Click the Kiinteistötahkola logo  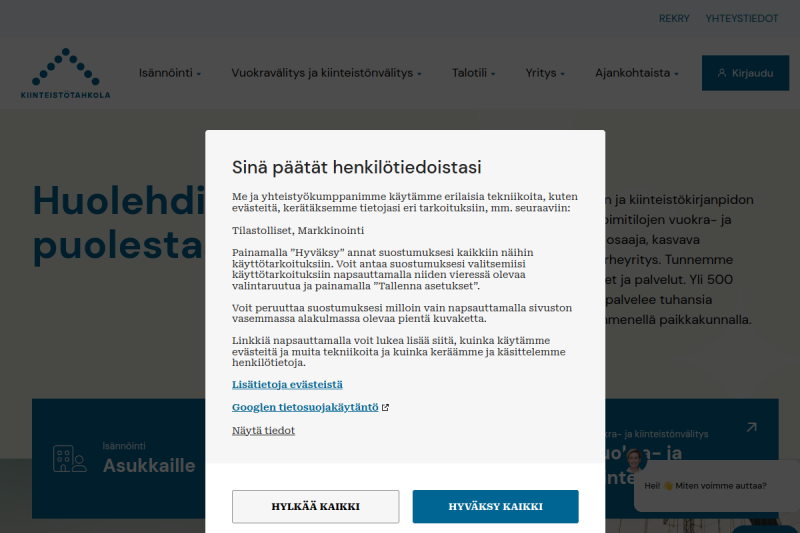pyautogui.click(x=65, y=73)
